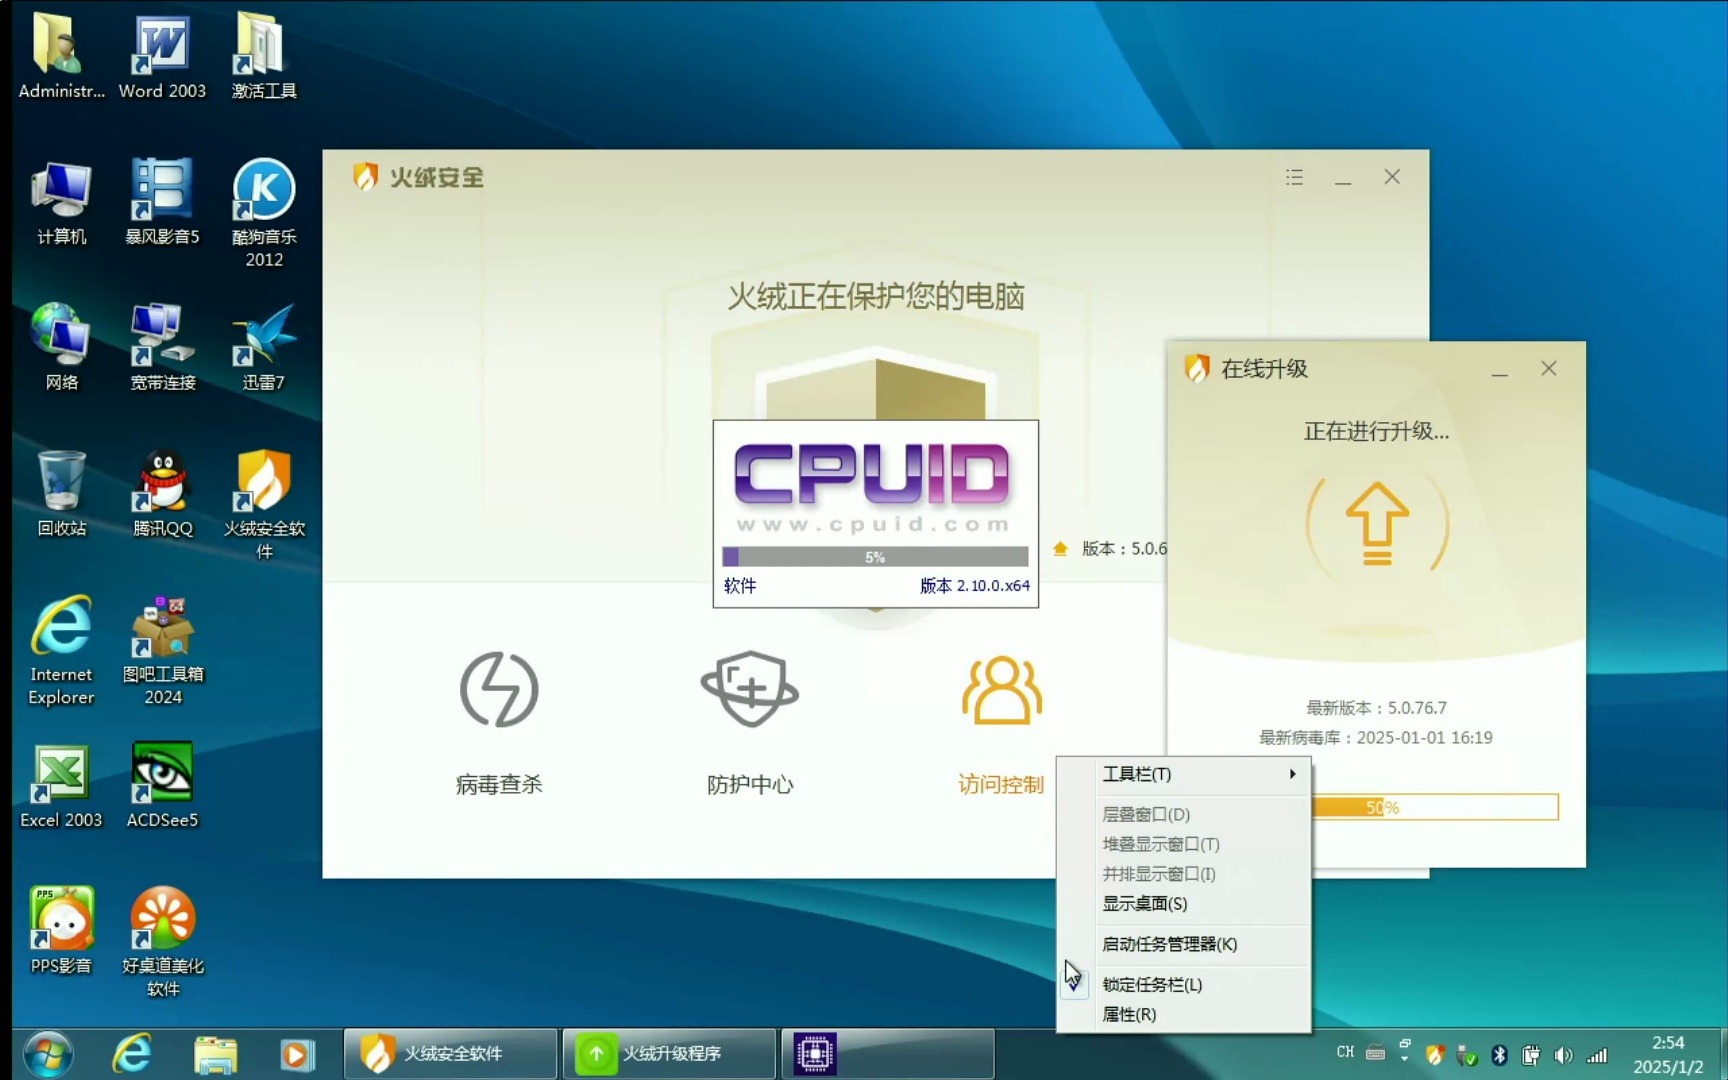1728x1080 pixels.
Task: Launch Excel 2003 desktop shortcut
Action: (61, 786)
